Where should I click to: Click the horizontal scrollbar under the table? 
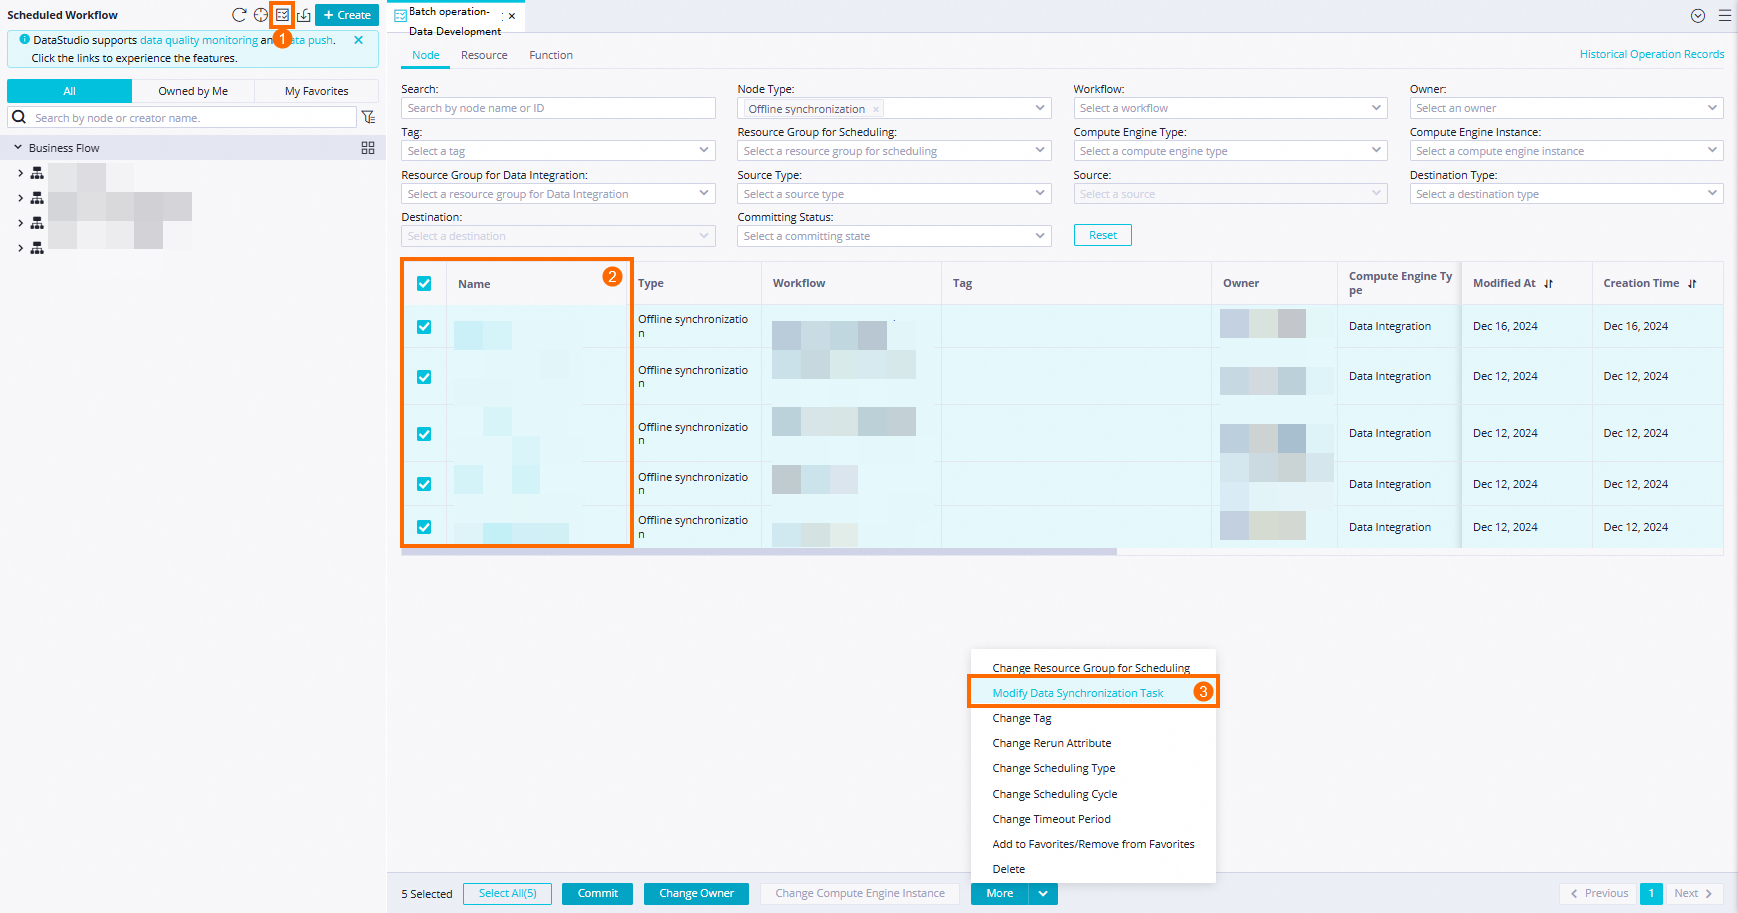[x=759, y=551]
